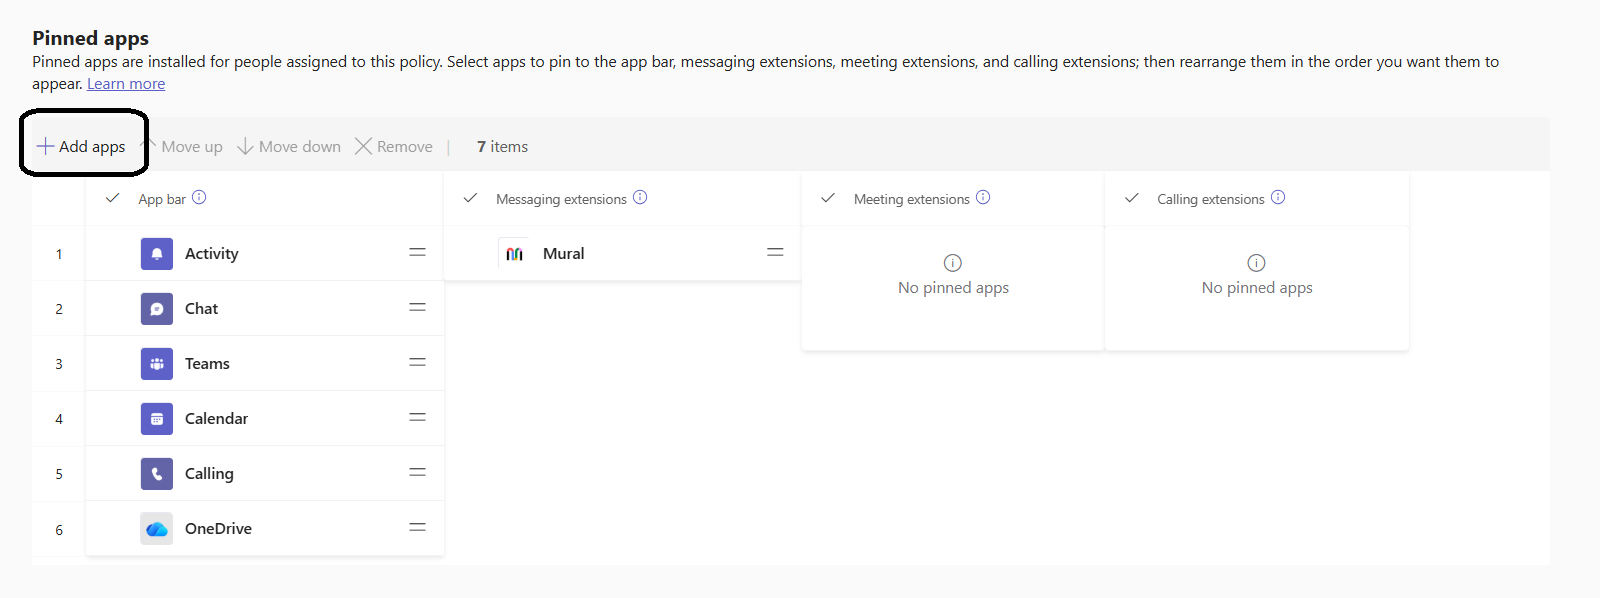Click Add apps button
The height and width of the screenshot is (598, 1600).
pyautogui.click(x=82, y=146)
